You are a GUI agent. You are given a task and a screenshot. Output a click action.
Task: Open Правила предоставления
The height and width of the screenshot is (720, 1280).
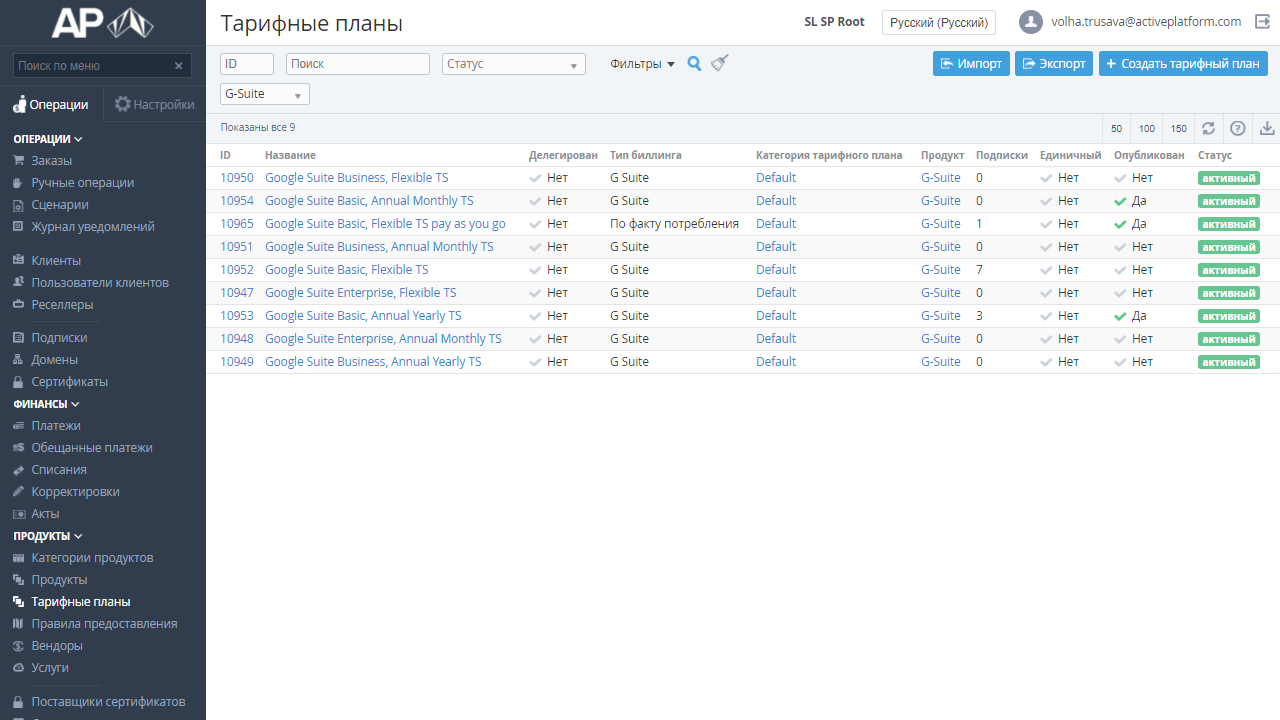(104, 624)
